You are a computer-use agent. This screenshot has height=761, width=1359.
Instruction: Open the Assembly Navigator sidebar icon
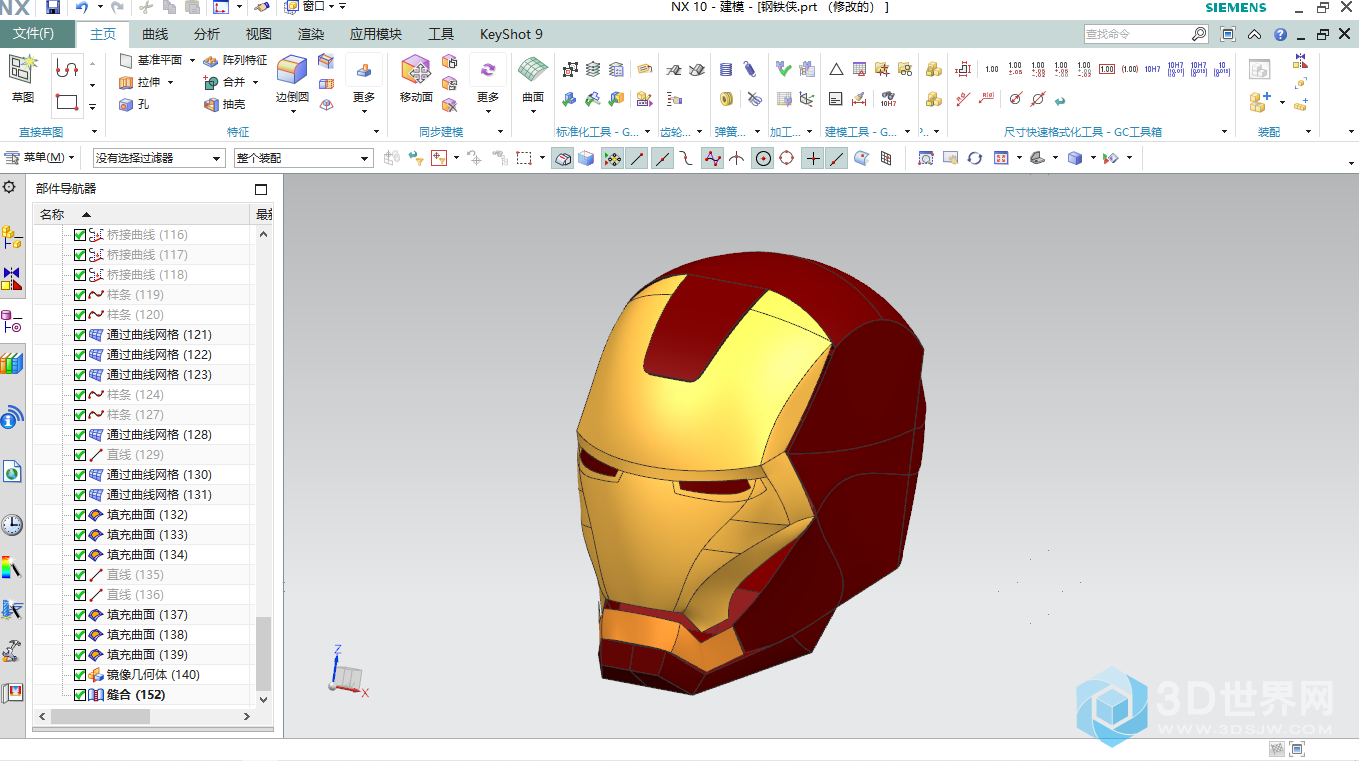[12, 237]
